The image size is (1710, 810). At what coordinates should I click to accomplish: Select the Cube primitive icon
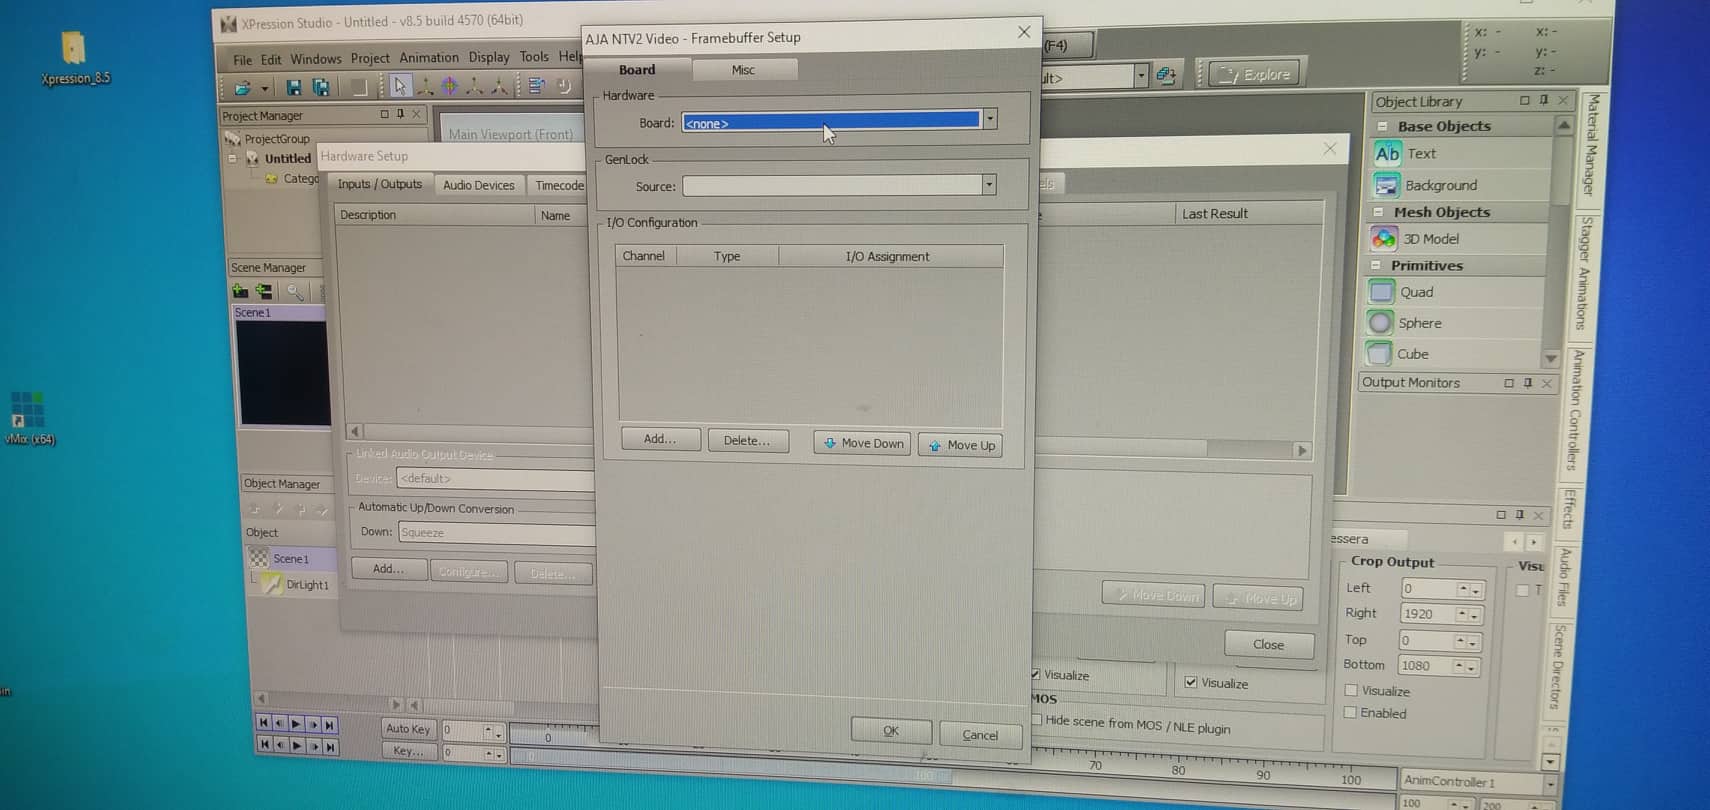[x=1379, y=354]
